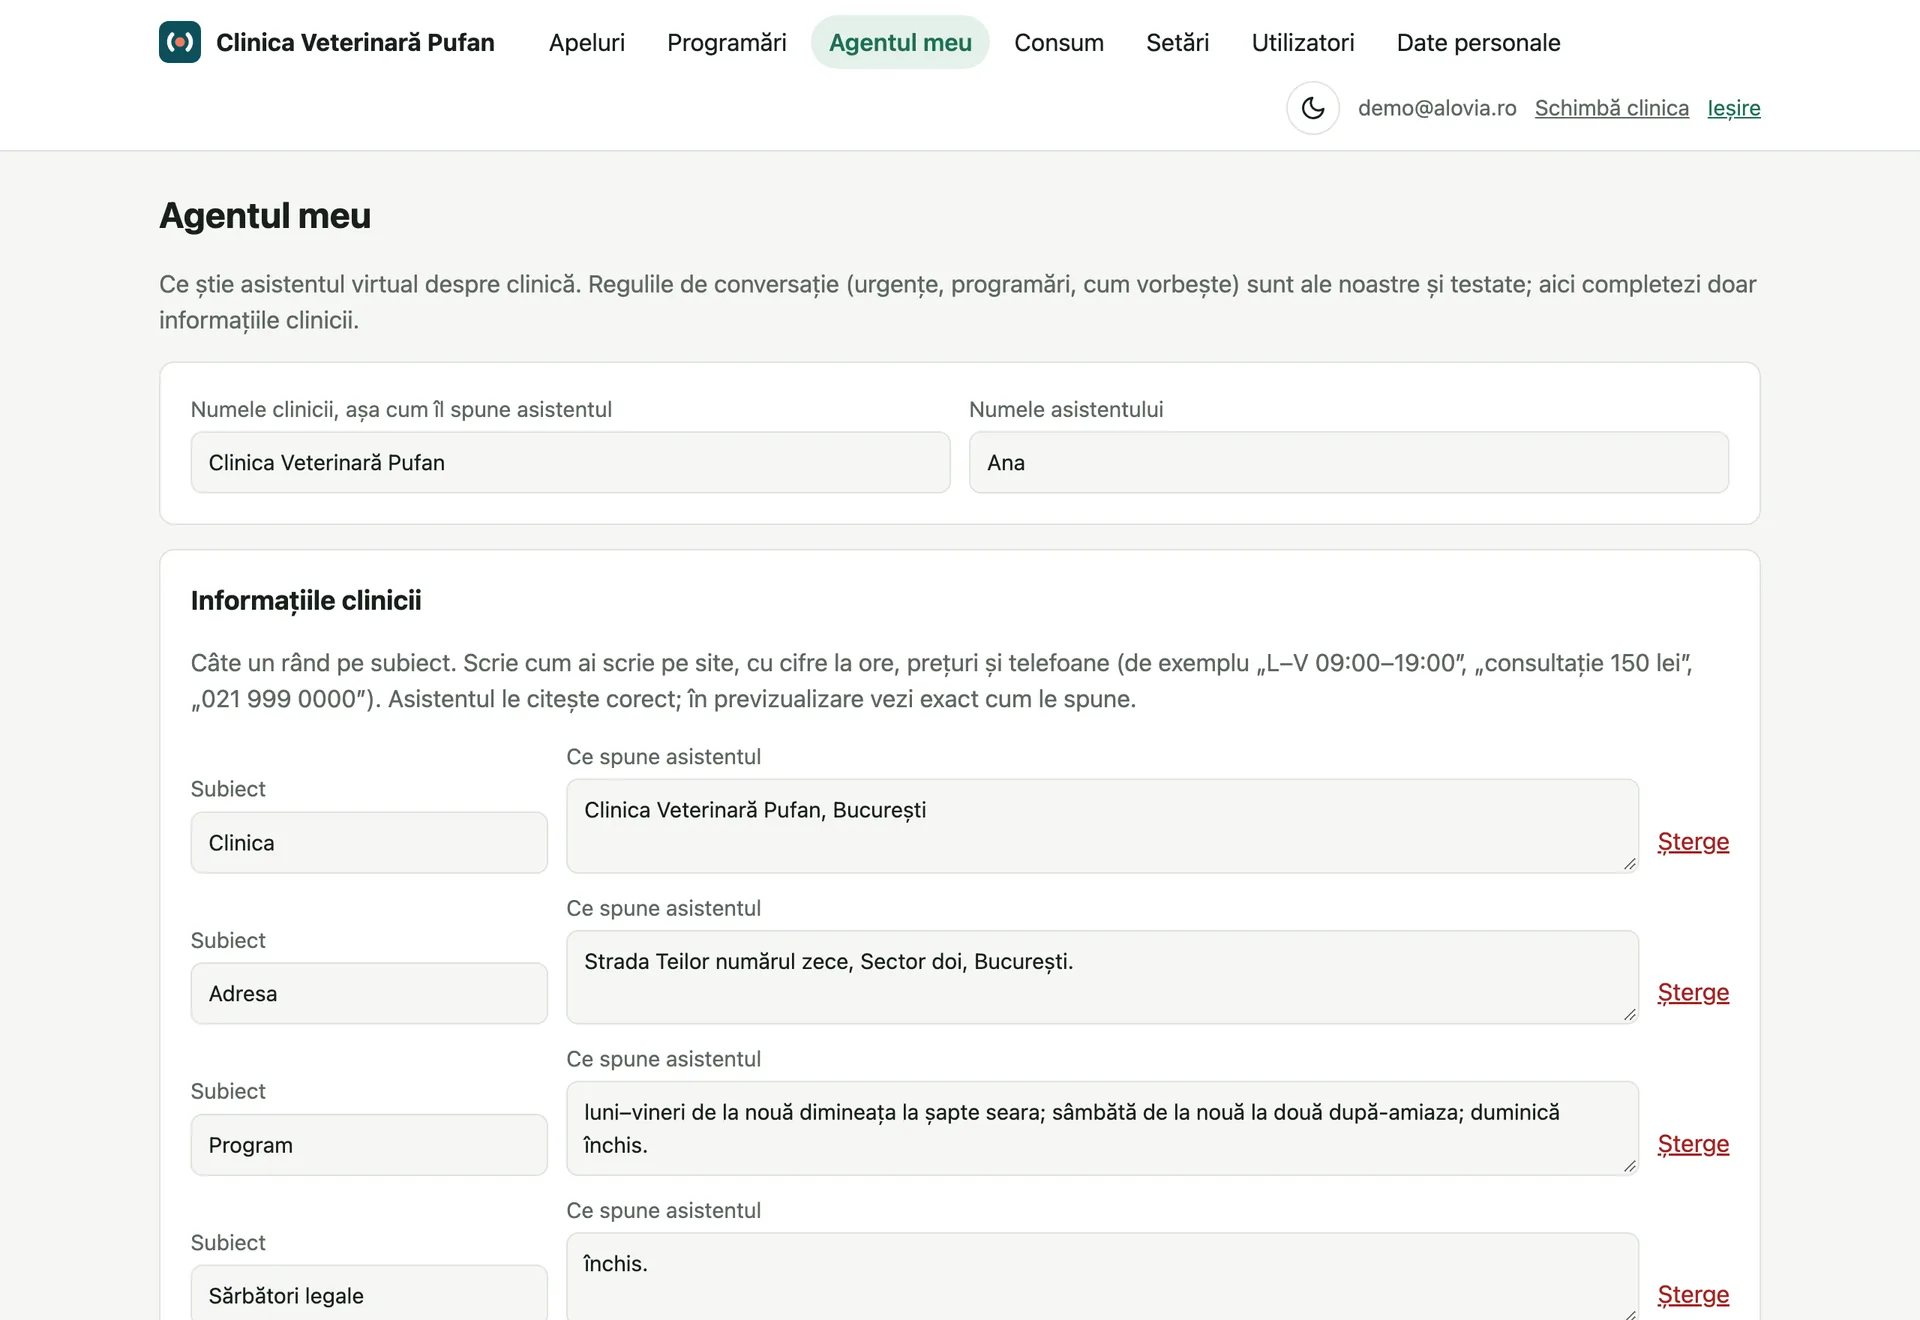The image size is (1920, 1320).
Task: Select the Agentul meu active tab
Action: click(900, 42)
